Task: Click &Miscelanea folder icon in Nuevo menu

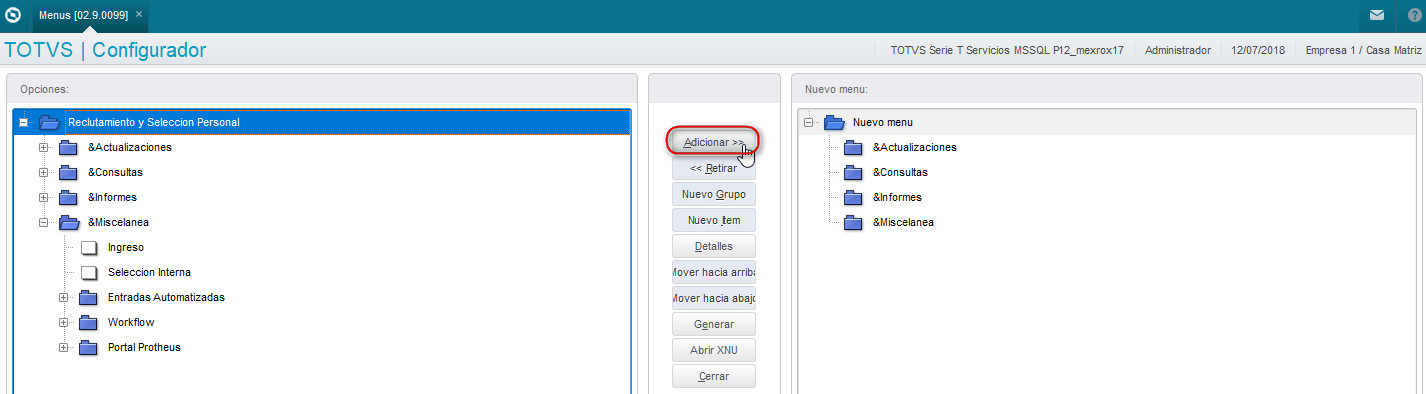Action: pos(853,223)
